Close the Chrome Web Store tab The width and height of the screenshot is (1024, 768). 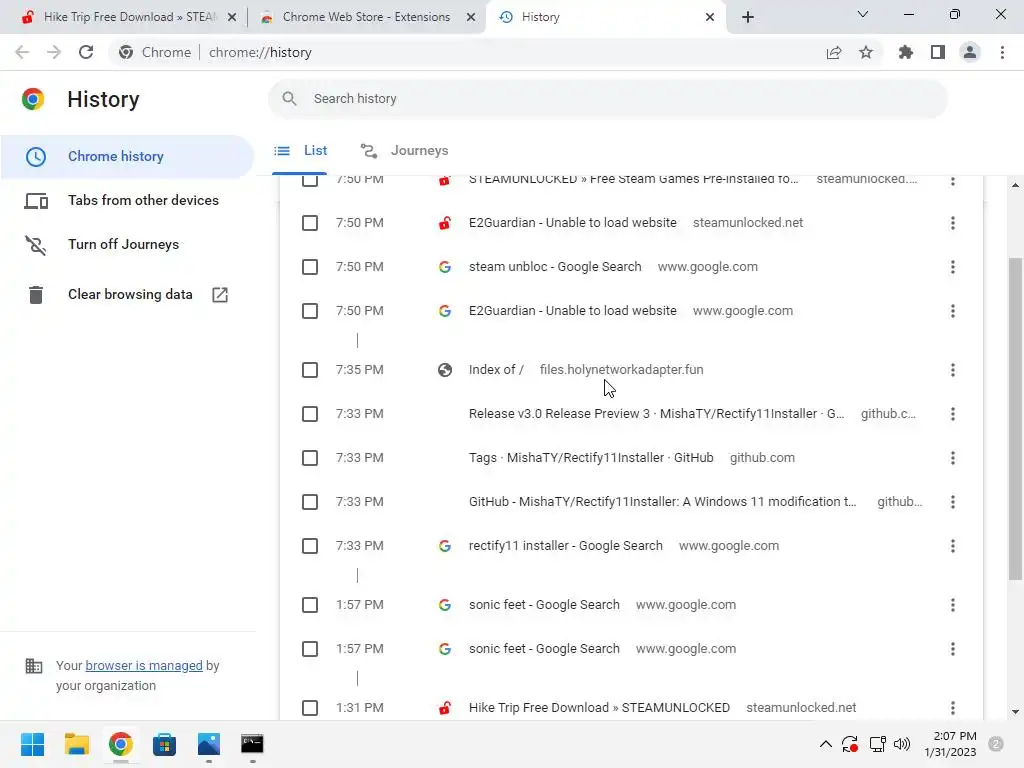click(471, 17)
